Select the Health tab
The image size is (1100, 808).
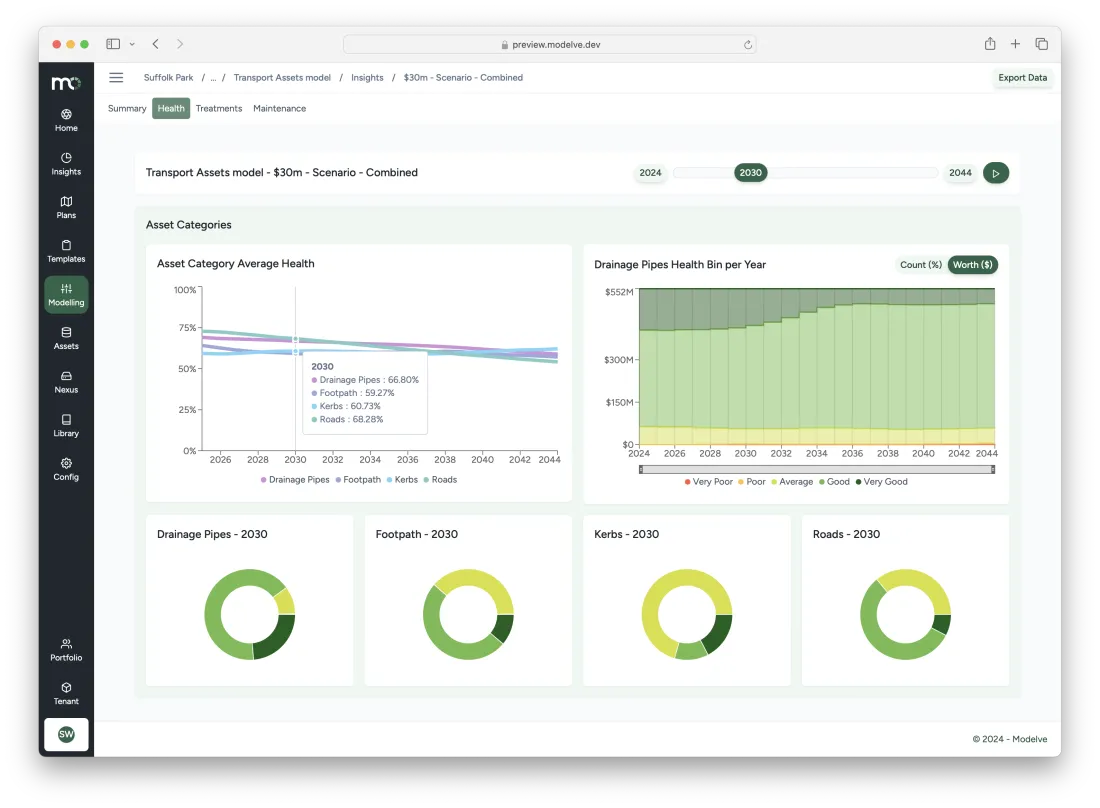pyautogui.click(x=171, y=109)
